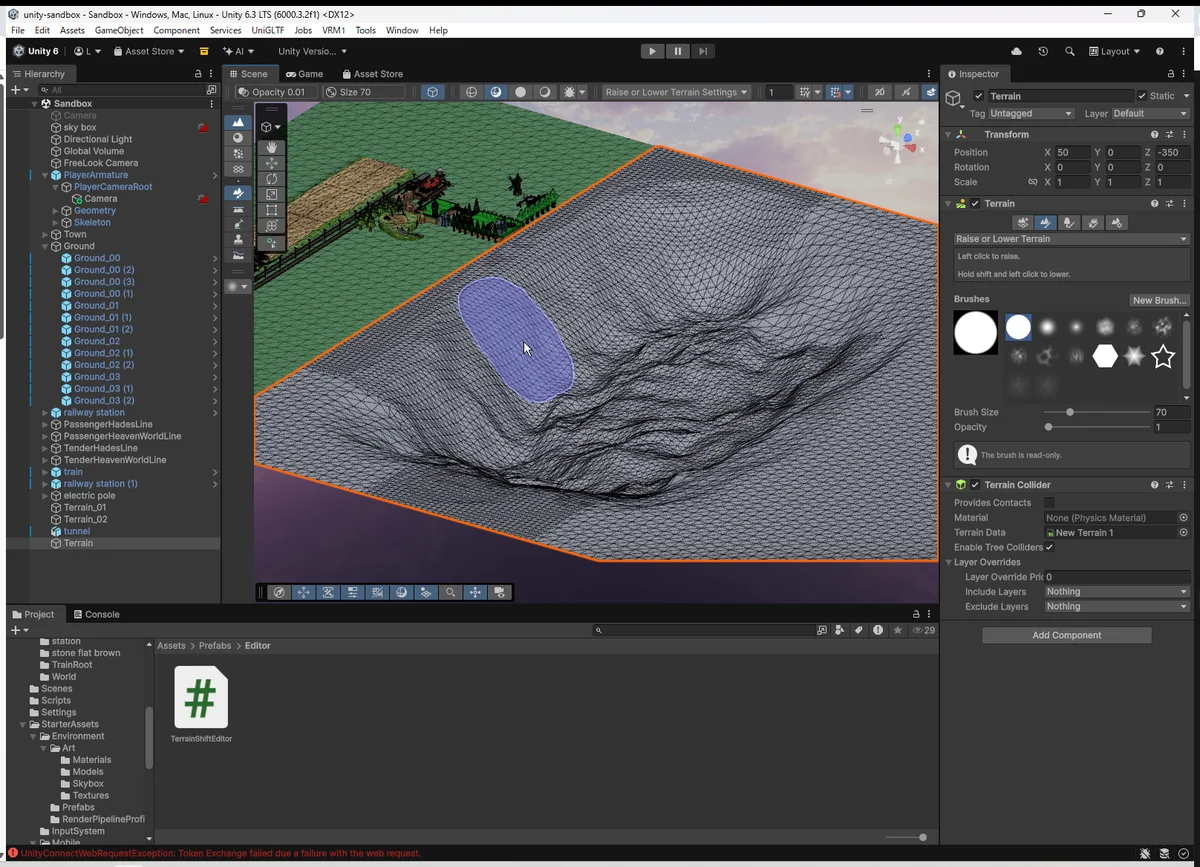Switch to the Console tab
This screenshot has width=1200, height=867.
(96, 614)
